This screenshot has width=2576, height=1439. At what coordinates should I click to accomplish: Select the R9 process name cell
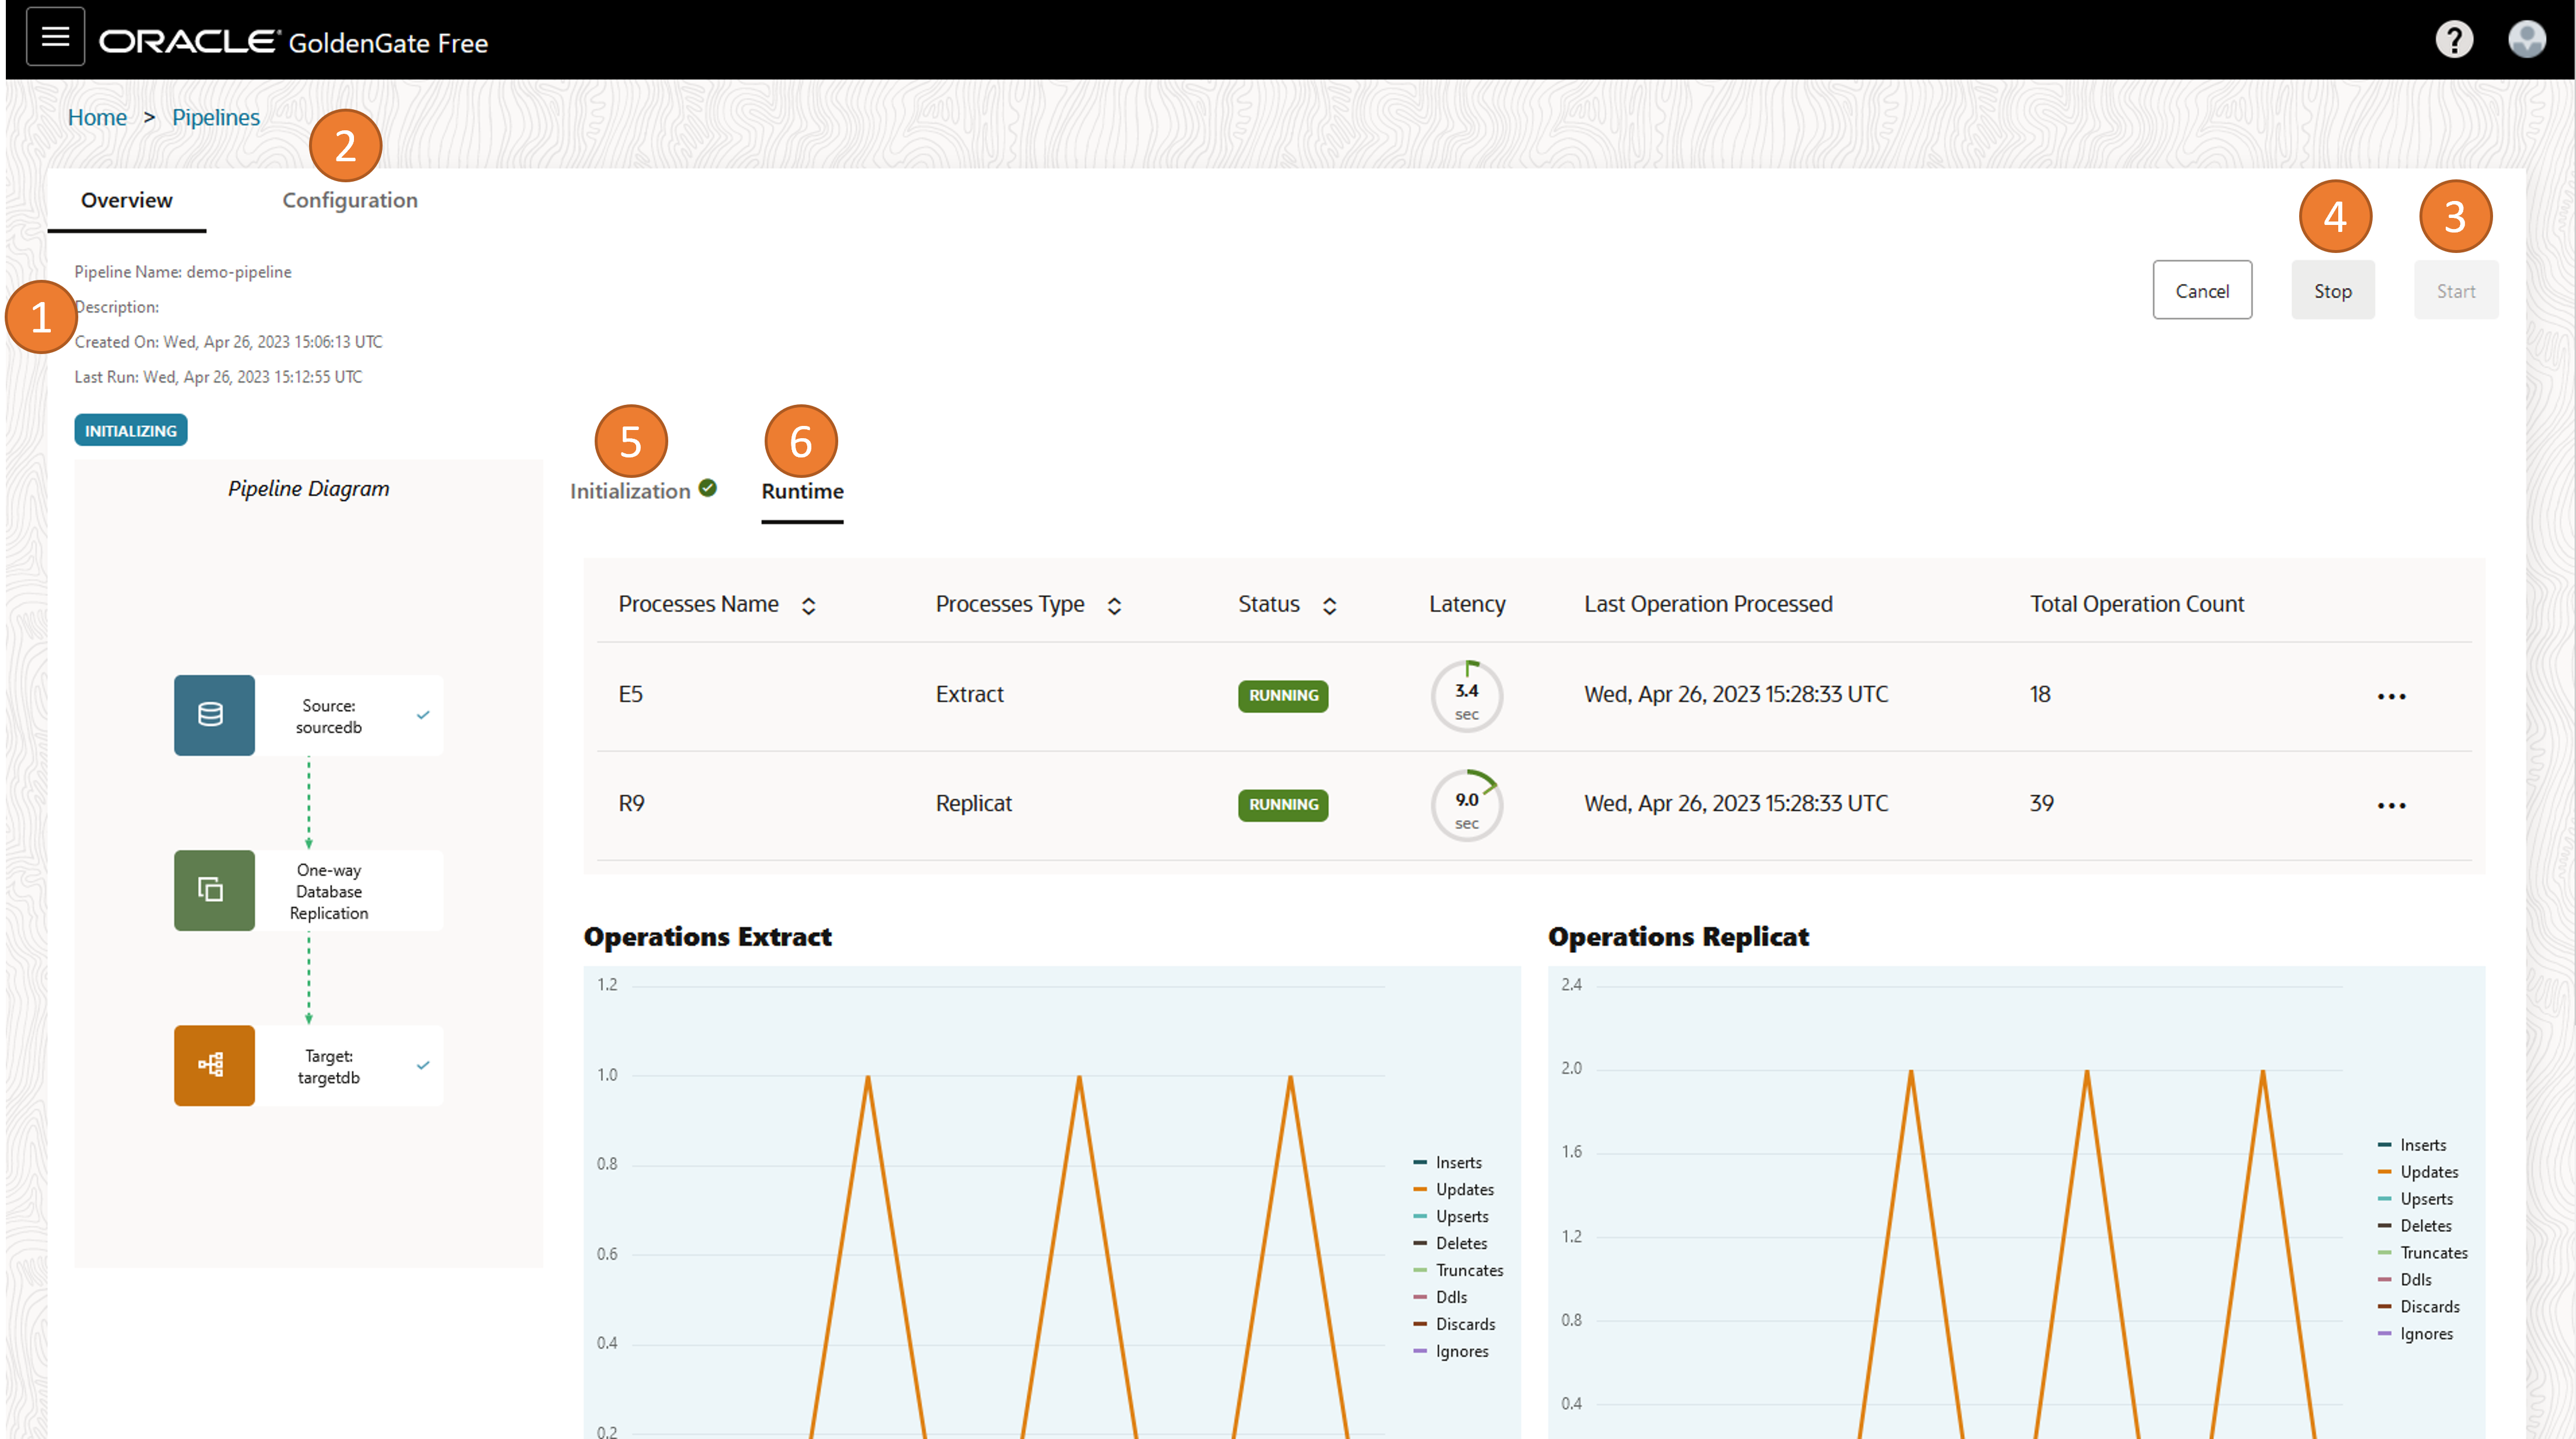tap(631, 803)
